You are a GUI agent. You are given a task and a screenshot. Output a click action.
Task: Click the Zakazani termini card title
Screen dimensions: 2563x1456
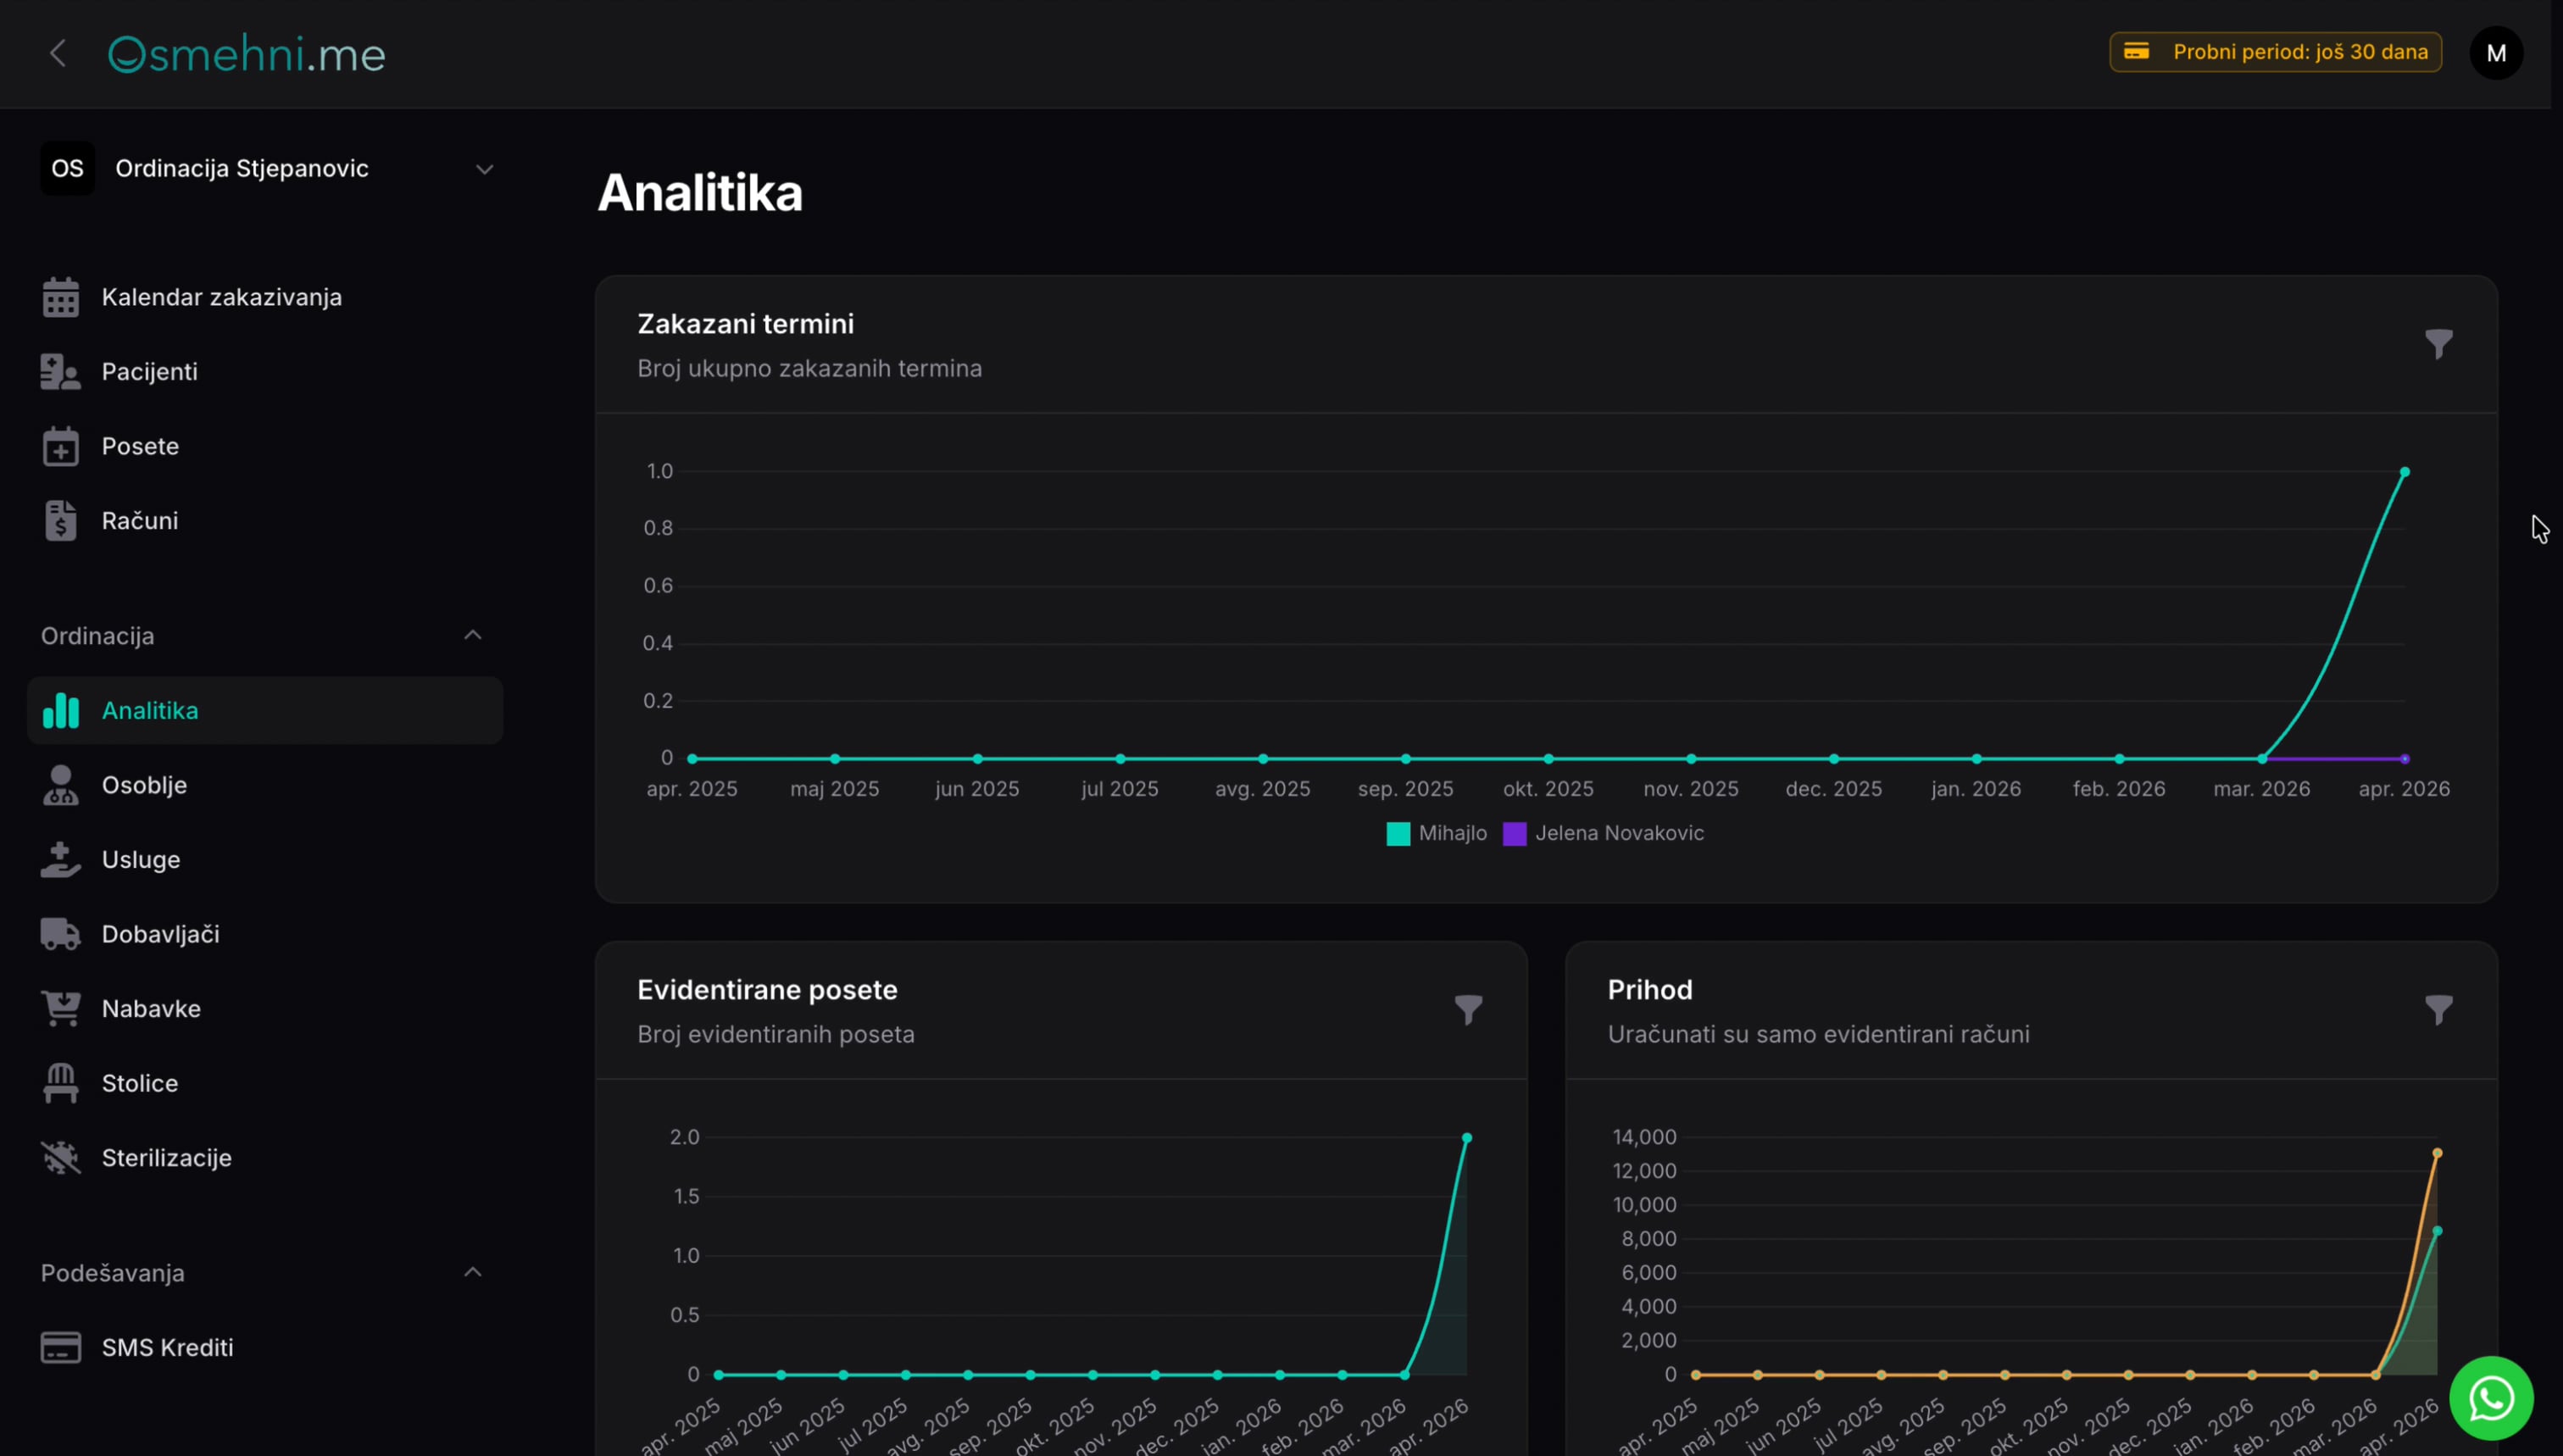746,324
